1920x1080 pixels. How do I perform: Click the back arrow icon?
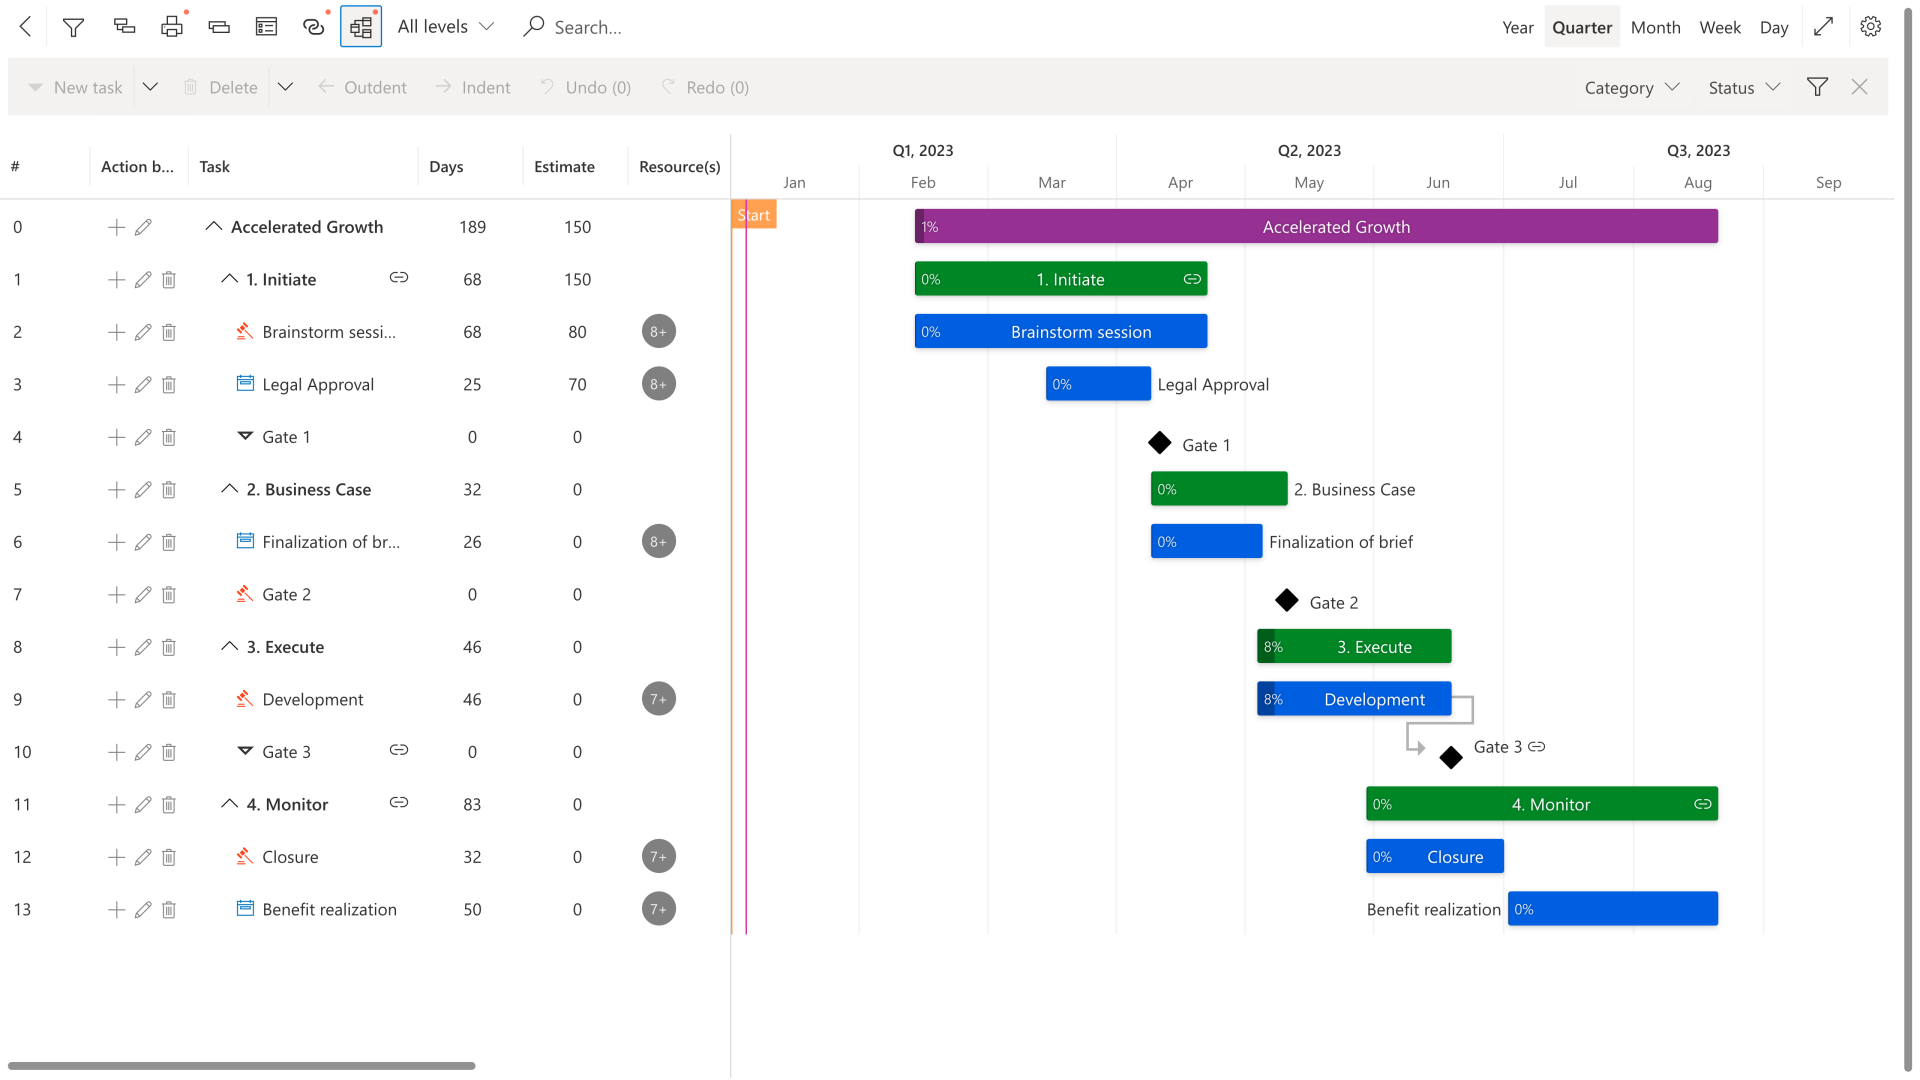(x=26, y=27)
